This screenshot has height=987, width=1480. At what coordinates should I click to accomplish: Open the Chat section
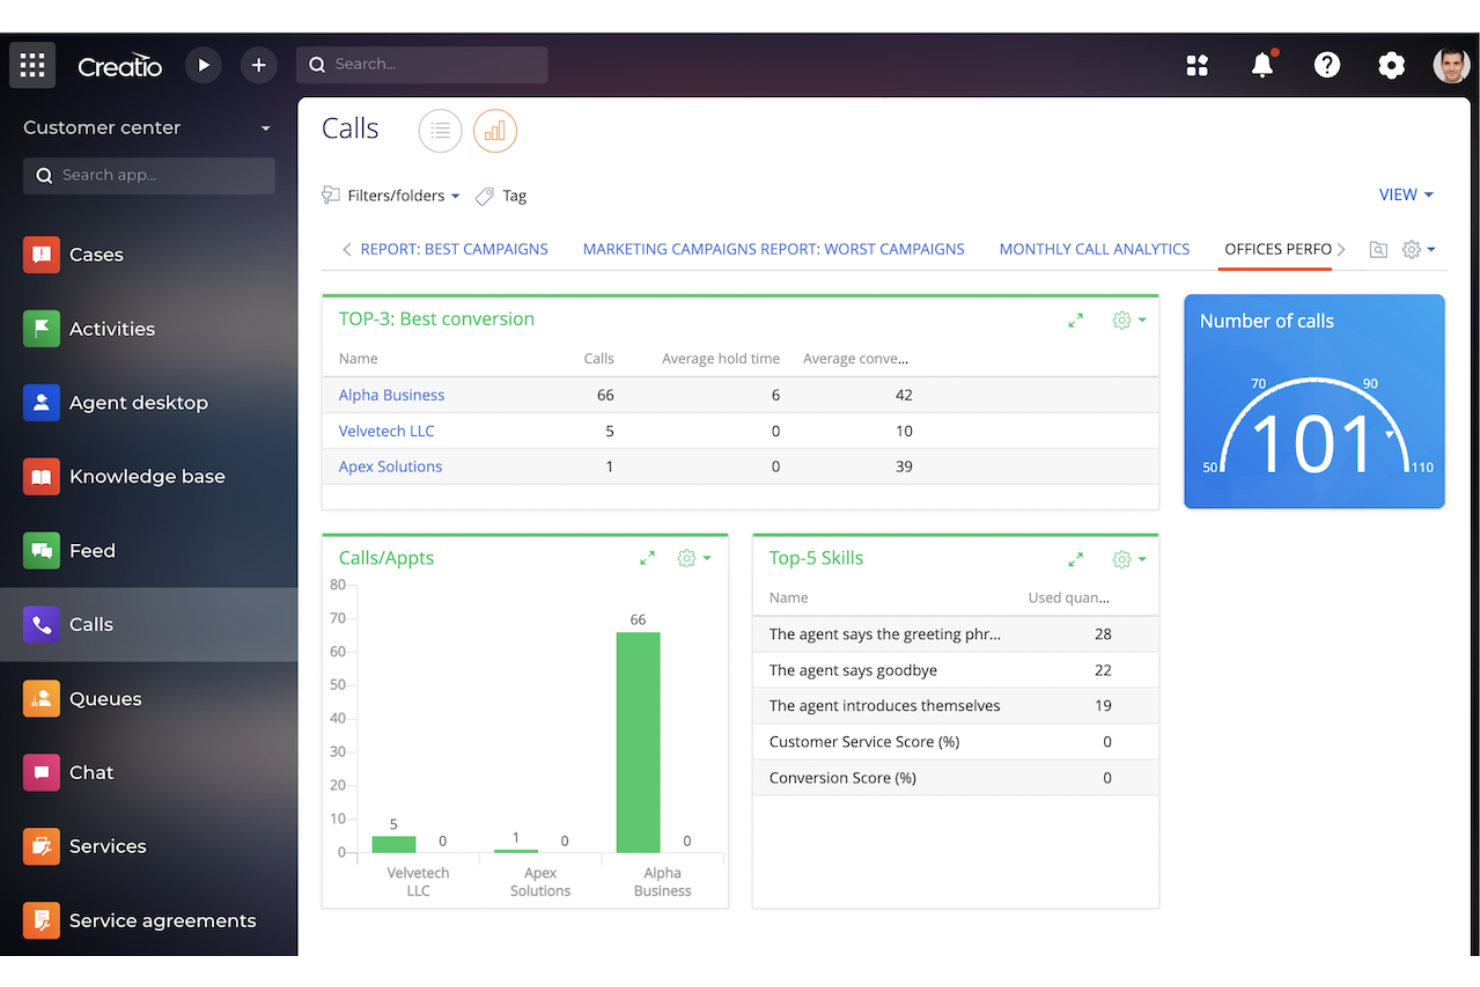tap(91, 772)
